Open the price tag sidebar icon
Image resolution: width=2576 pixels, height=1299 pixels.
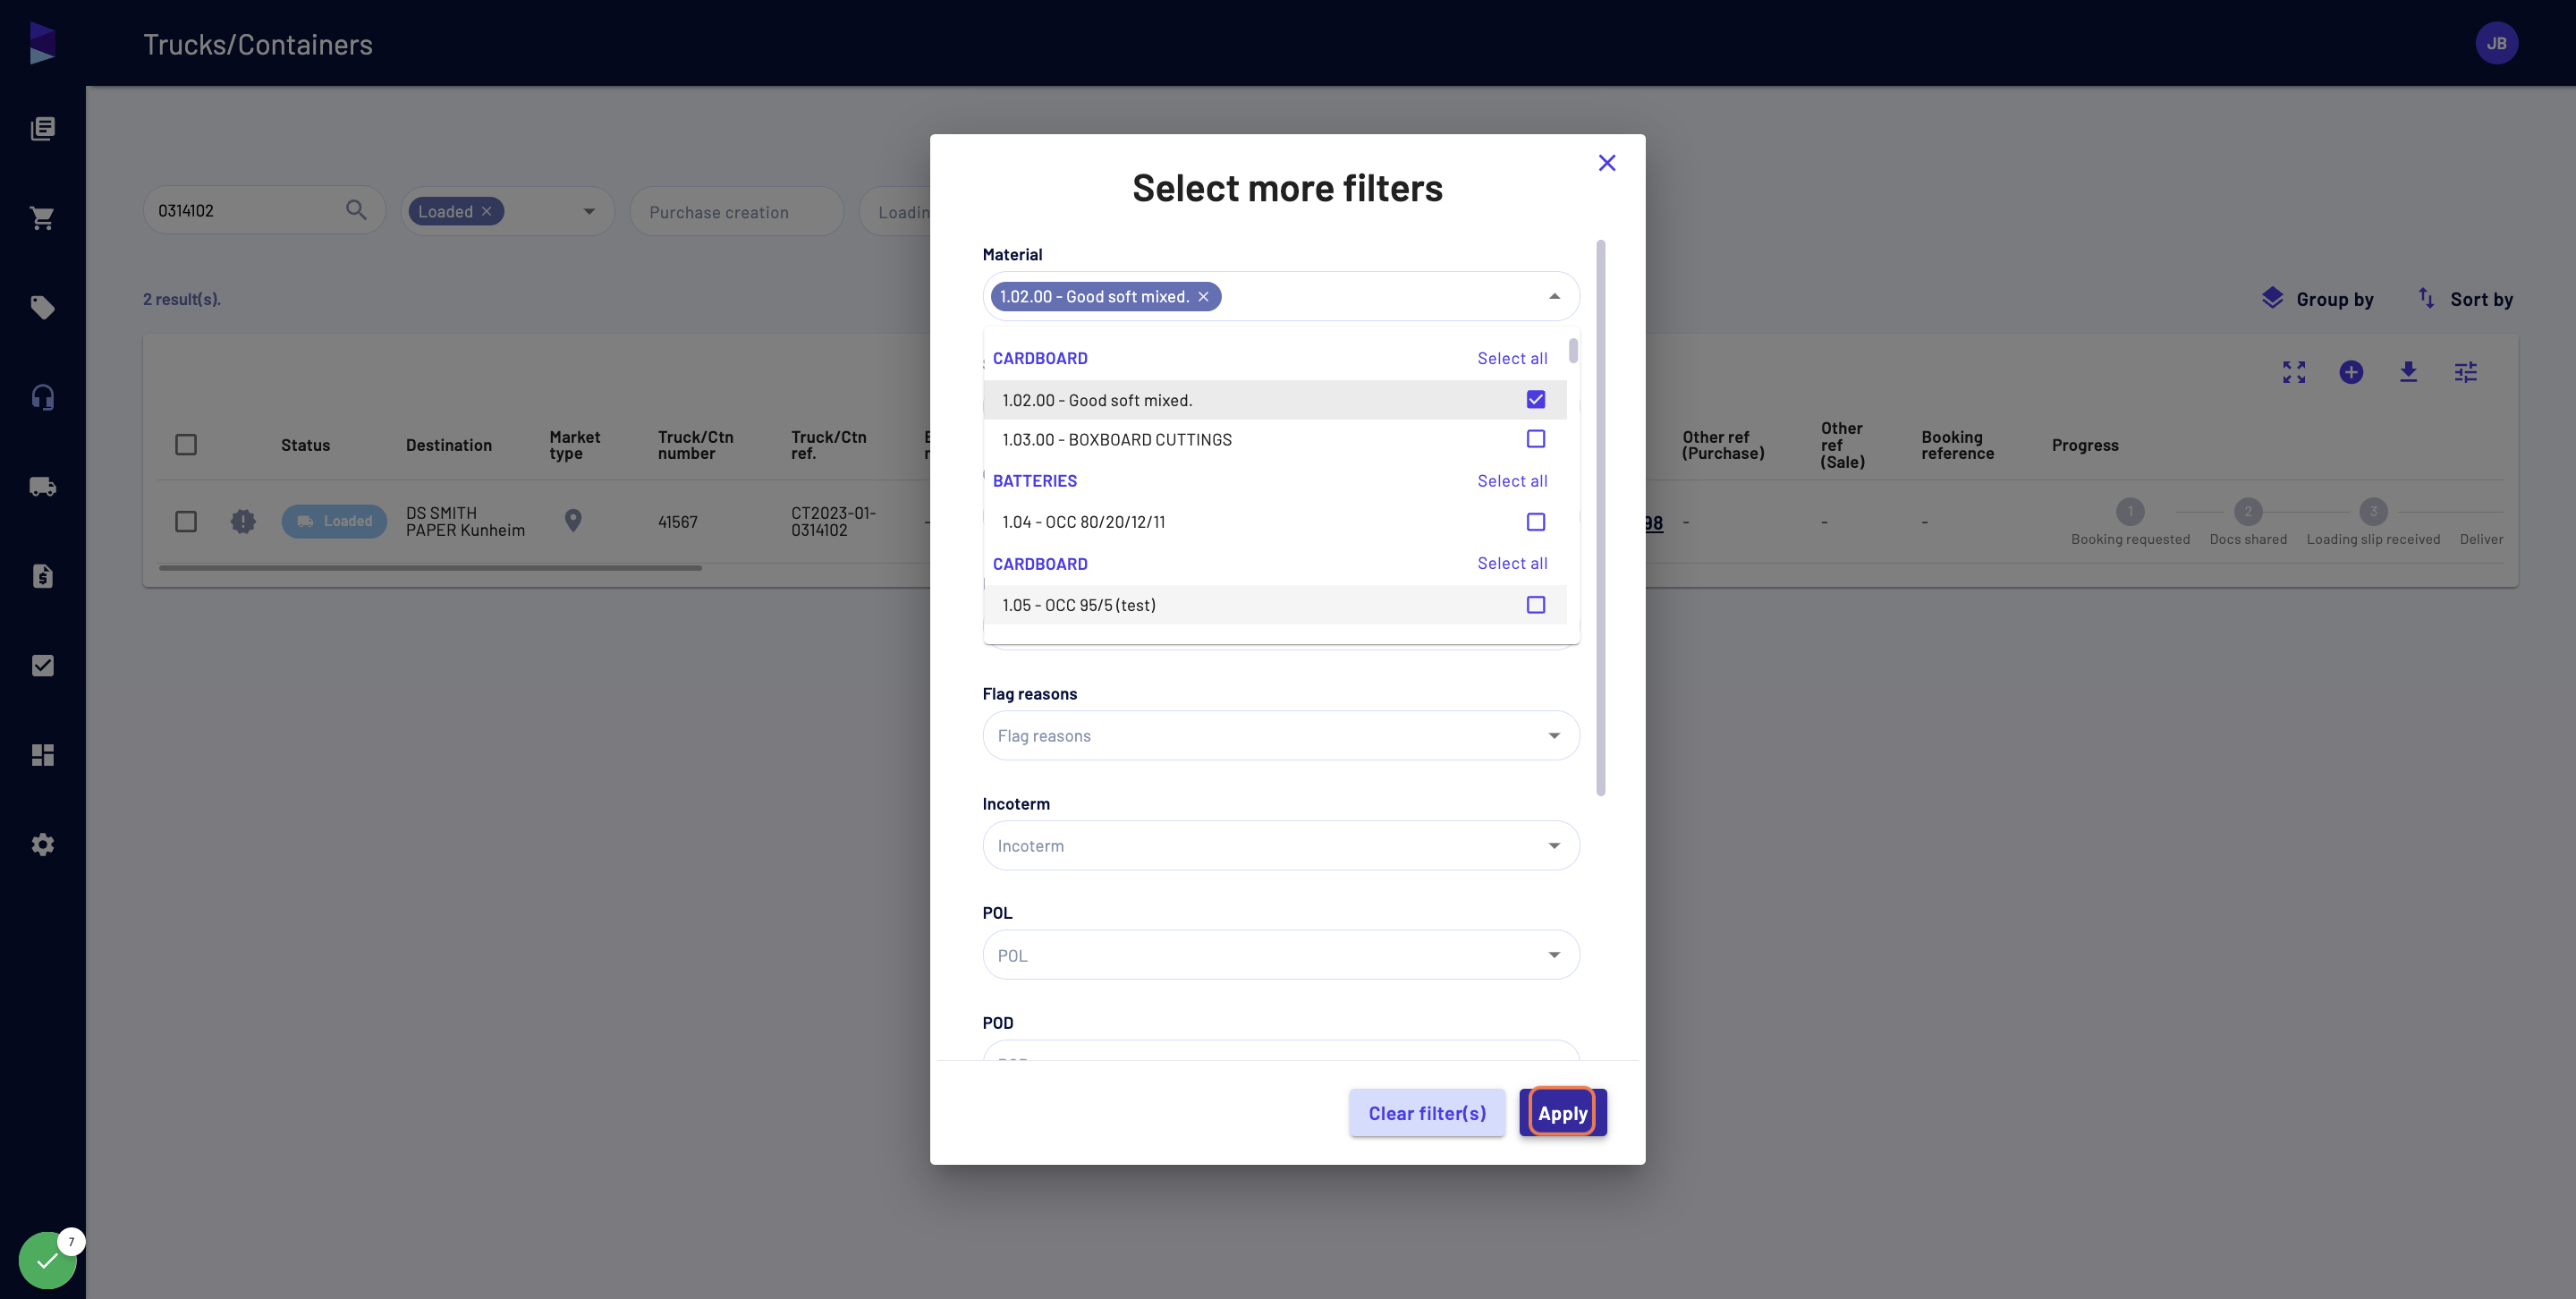[42, 307]
